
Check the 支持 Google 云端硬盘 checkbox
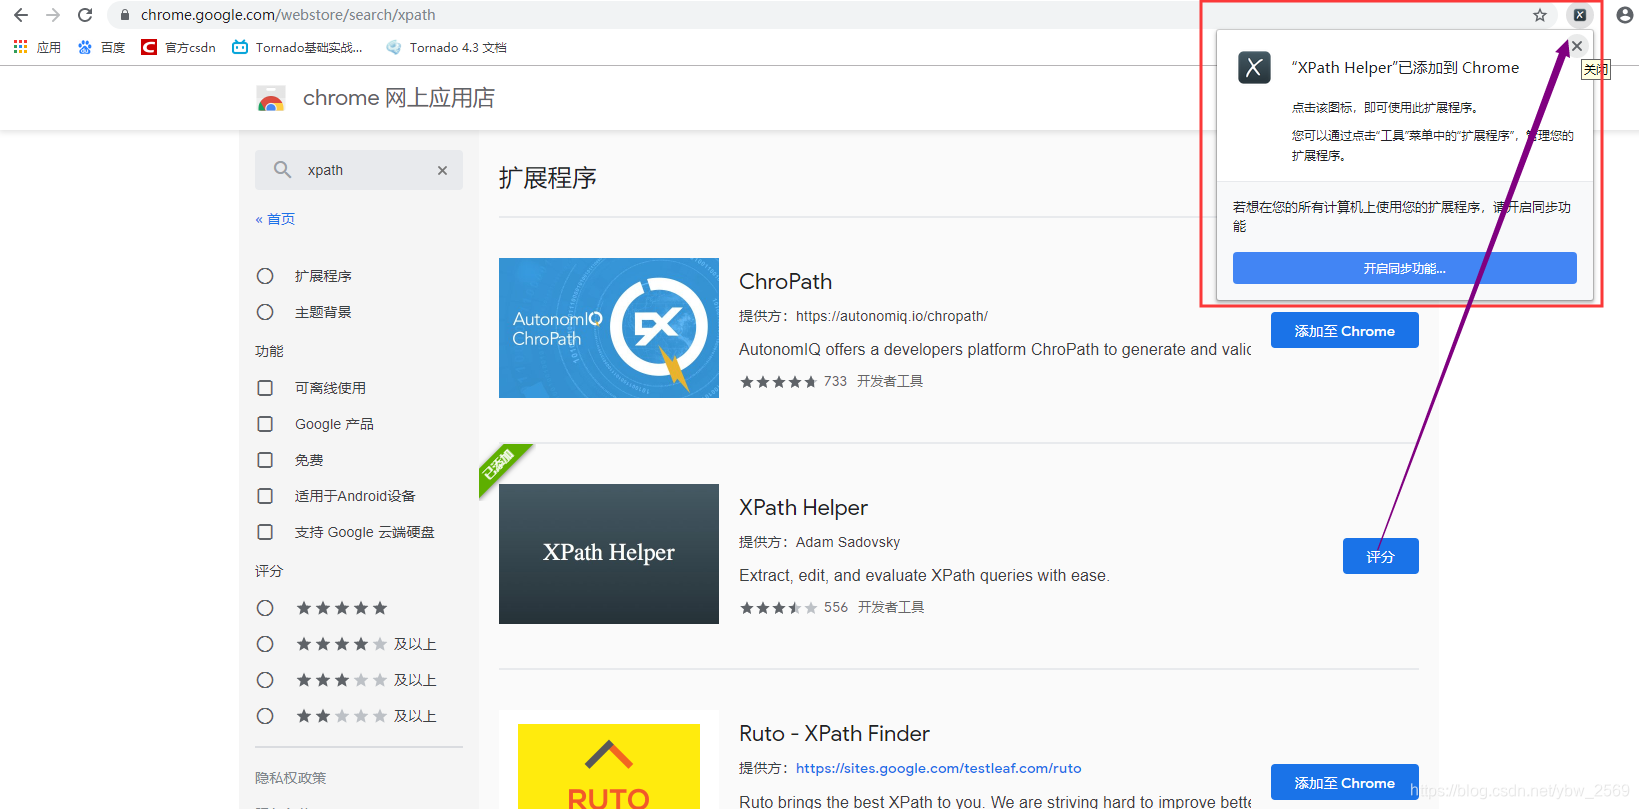coord(265,532)
